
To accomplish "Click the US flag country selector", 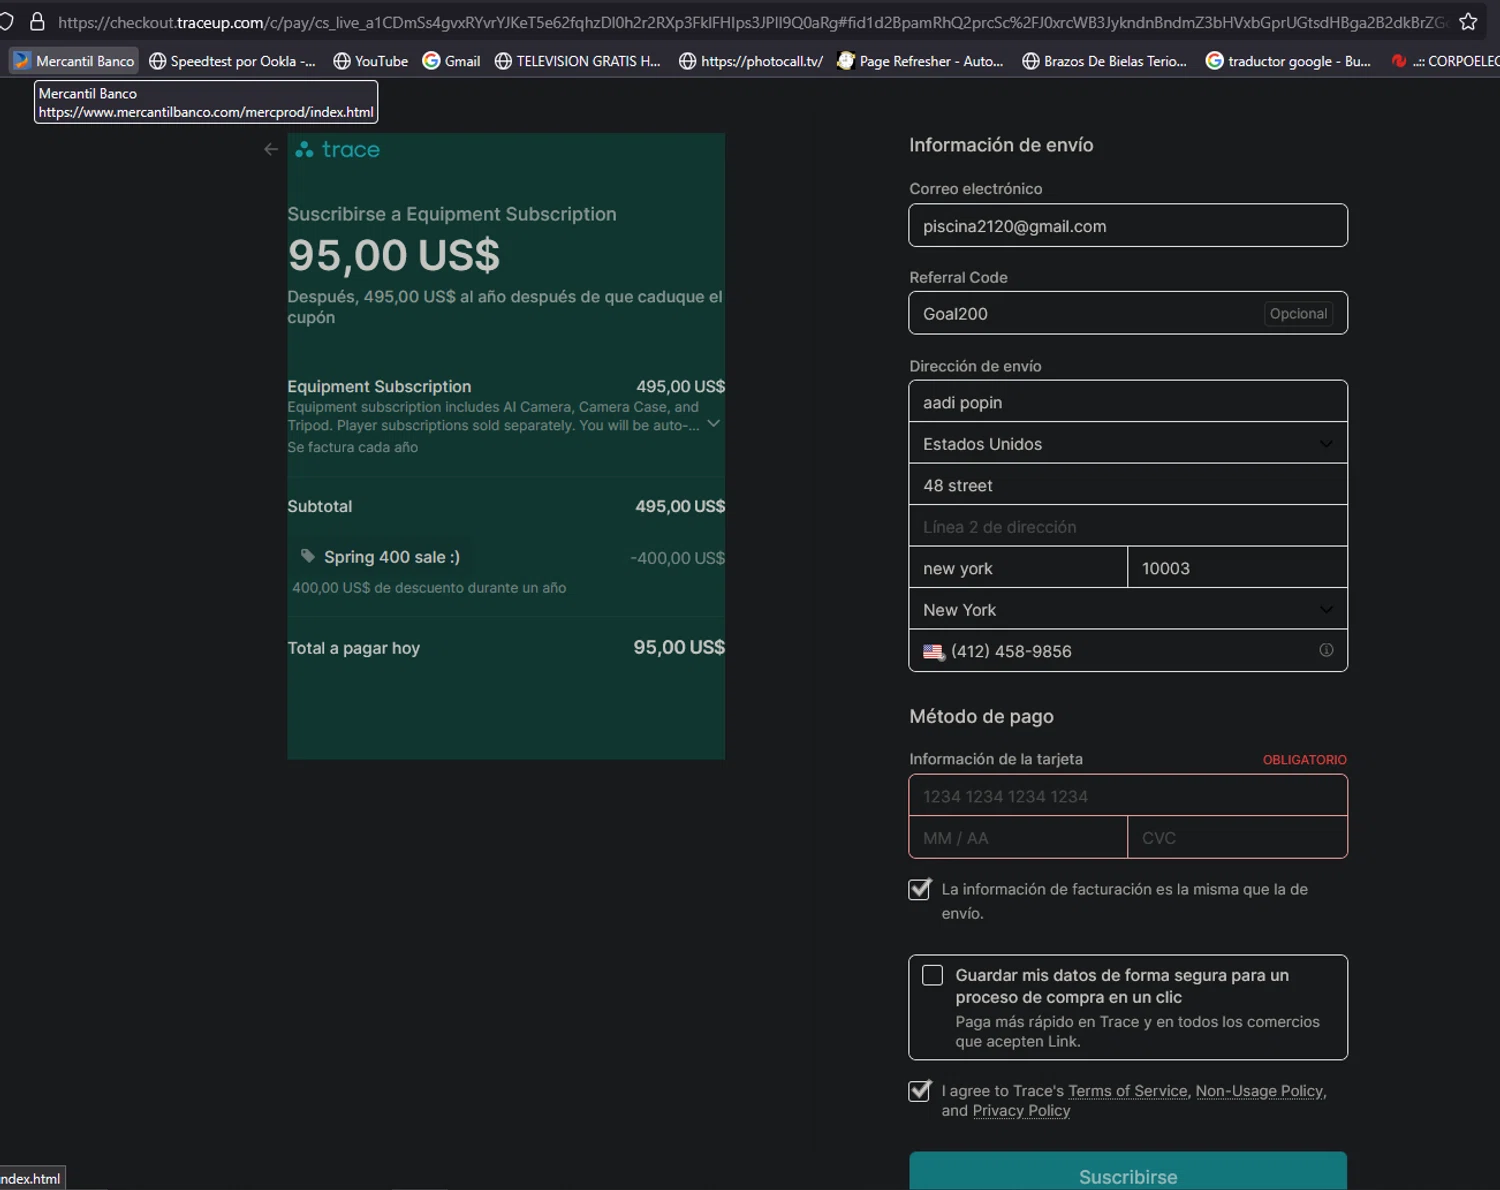I will pyautogui.click(x=934, y=651).
